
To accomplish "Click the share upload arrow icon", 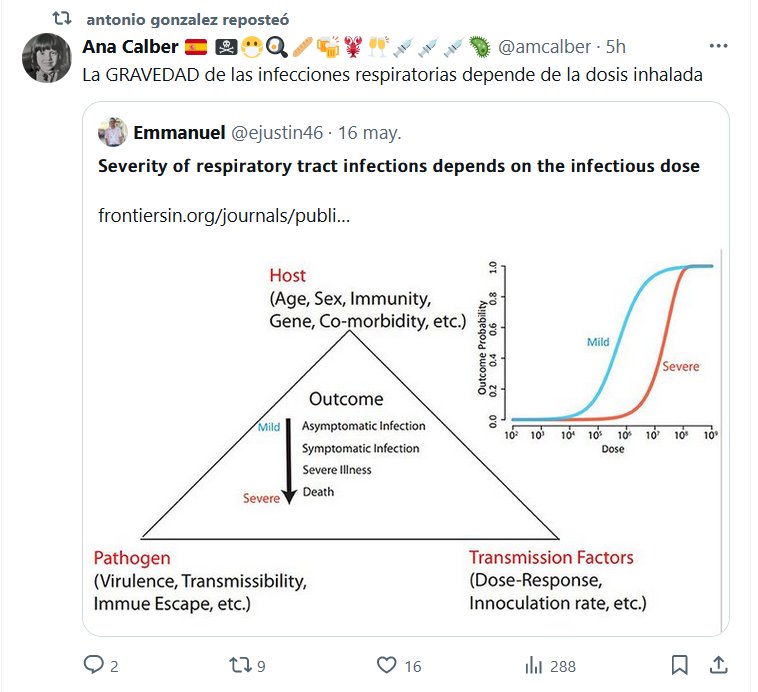I will tap(718, 665).
